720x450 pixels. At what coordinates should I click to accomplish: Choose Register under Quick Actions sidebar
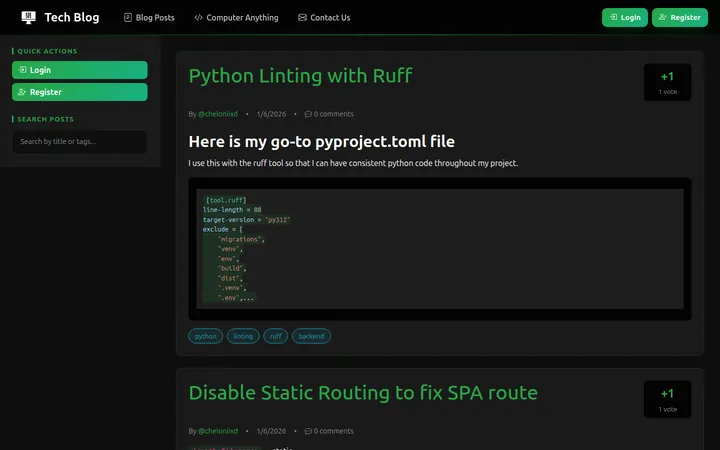(80, 92)
